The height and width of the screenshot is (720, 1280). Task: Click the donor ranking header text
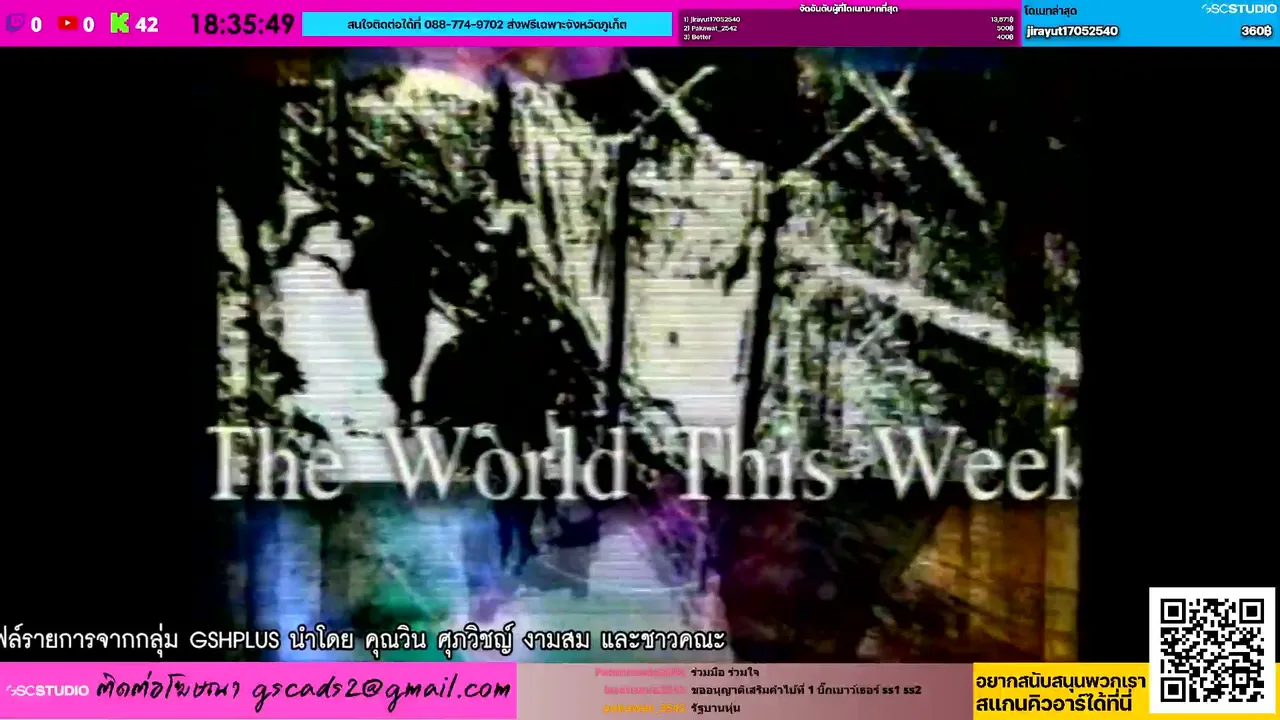click(x=848, y=9)
